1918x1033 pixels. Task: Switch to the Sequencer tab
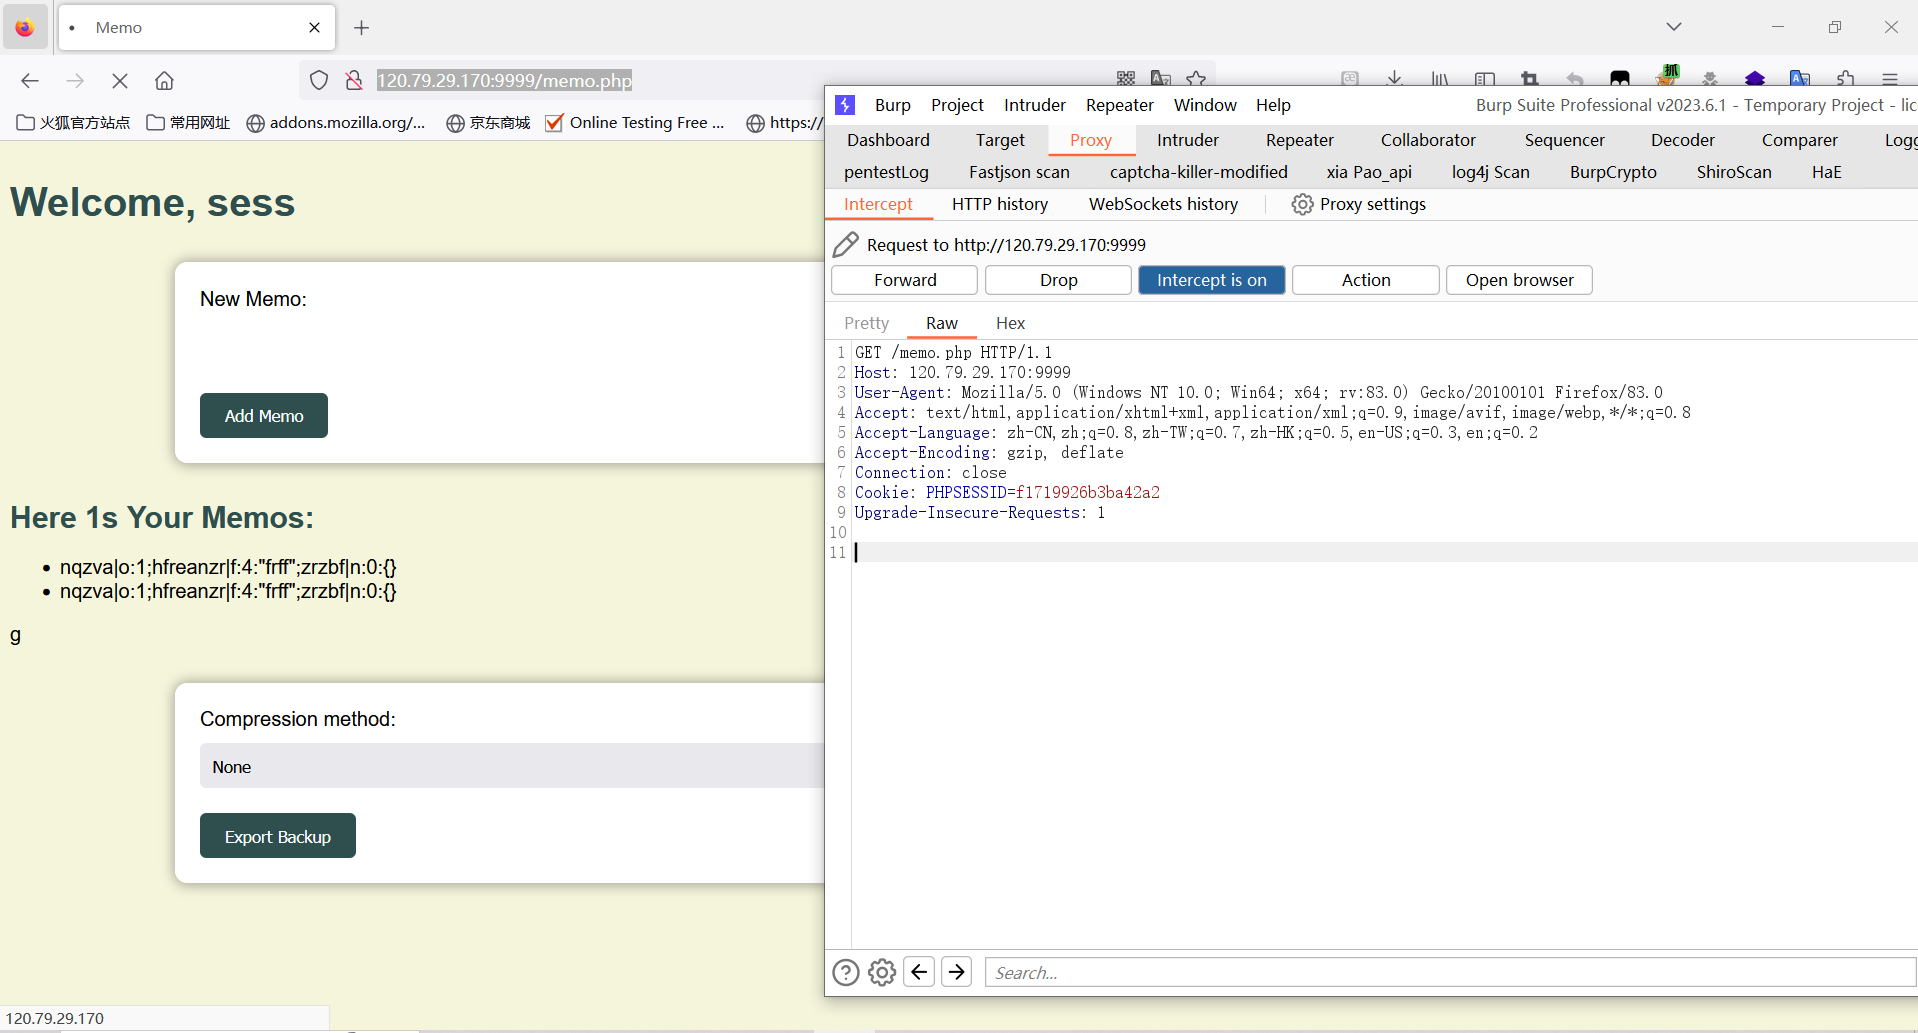coord(1564,140)
